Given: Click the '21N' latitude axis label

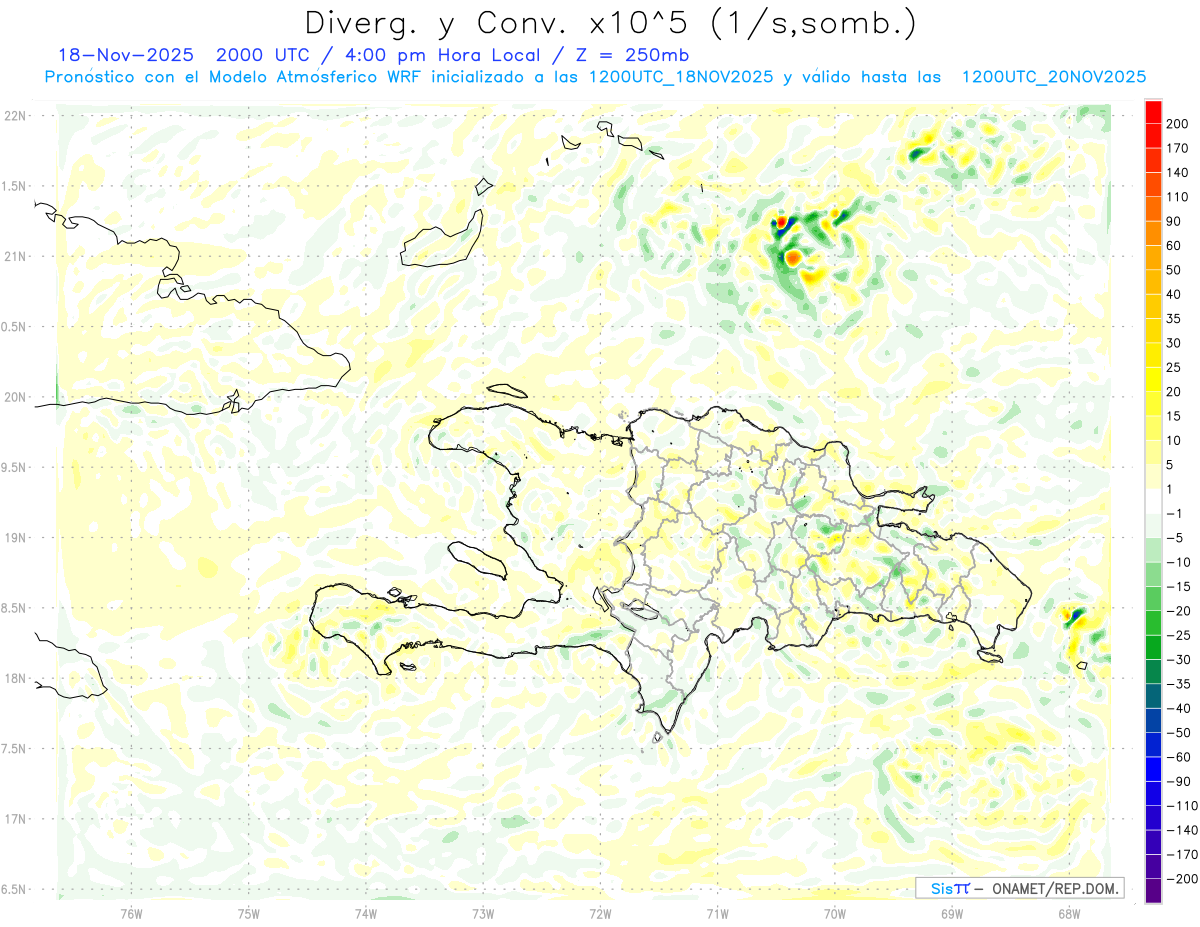Looking at the screenshot, I should pyautogui.click(x=14, y=257).
